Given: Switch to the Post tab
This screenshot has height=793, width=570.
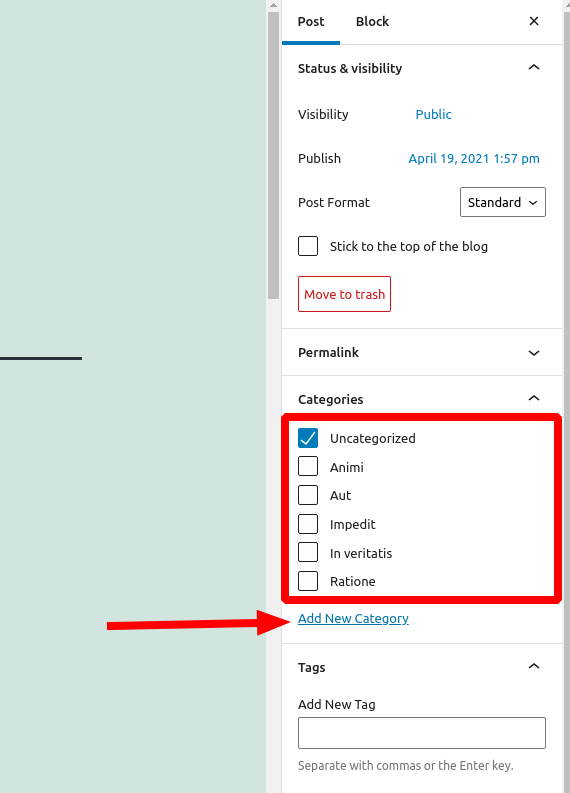Looking at the screenshot, I should click(x=311, y=22).
